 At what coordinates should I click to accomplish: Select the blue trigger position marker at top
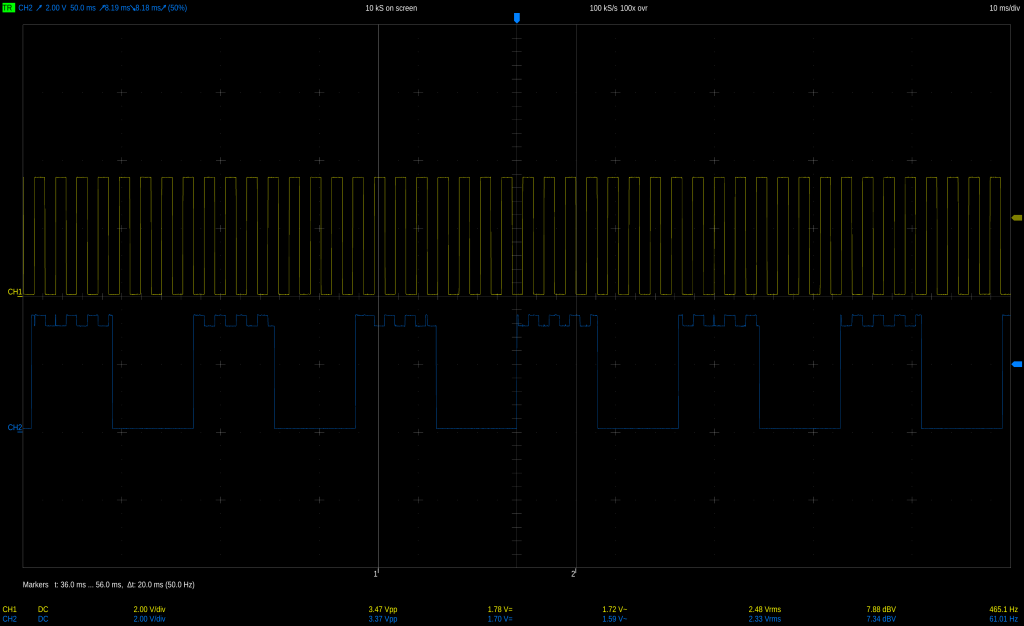click(517, 18)
